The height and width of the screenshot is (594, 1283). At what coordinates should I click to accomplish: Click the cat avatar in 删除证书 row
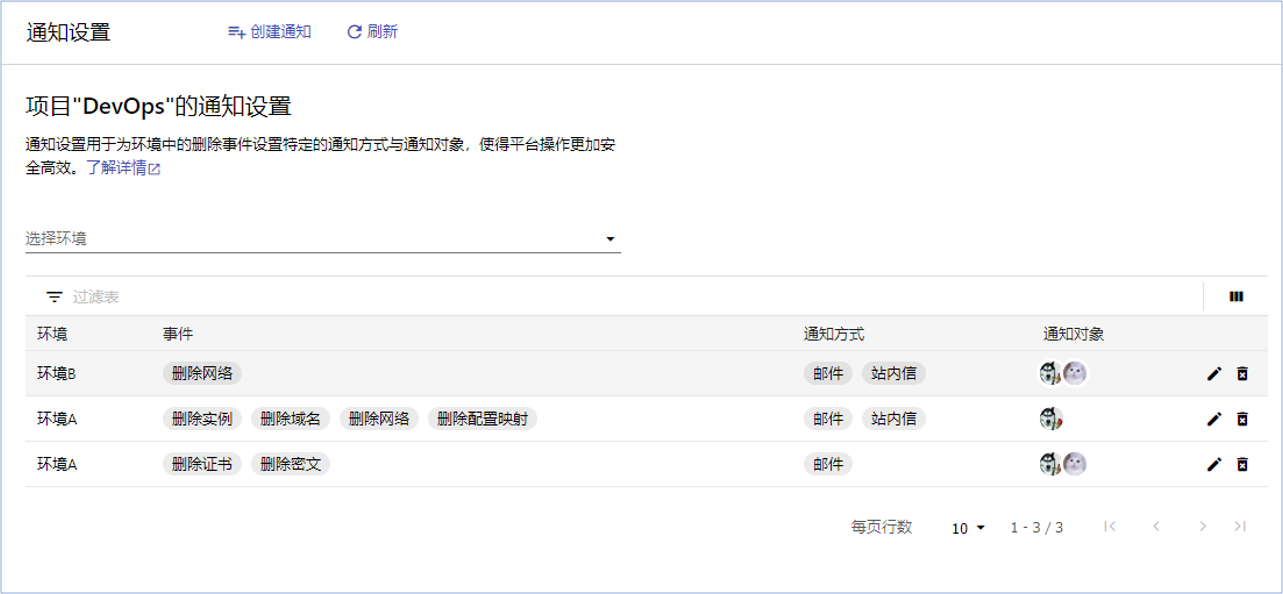coord(1075,464)
